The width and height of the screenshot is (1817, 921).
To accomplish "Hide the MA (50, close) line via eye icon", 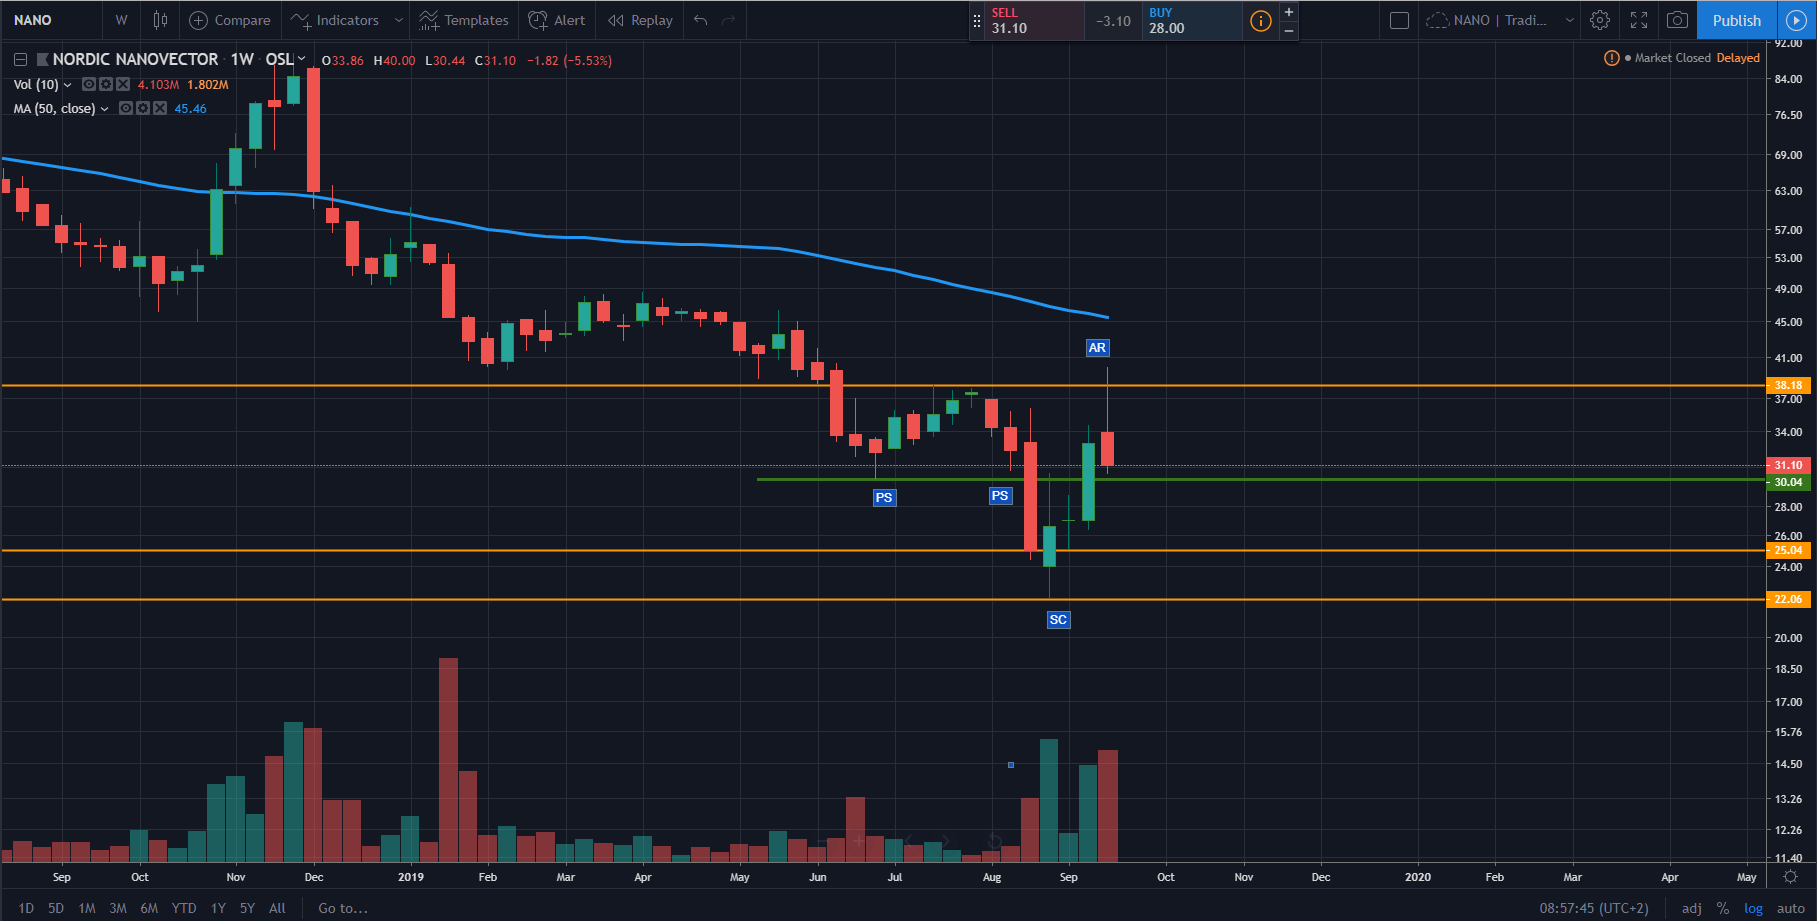I will (126, 108).
